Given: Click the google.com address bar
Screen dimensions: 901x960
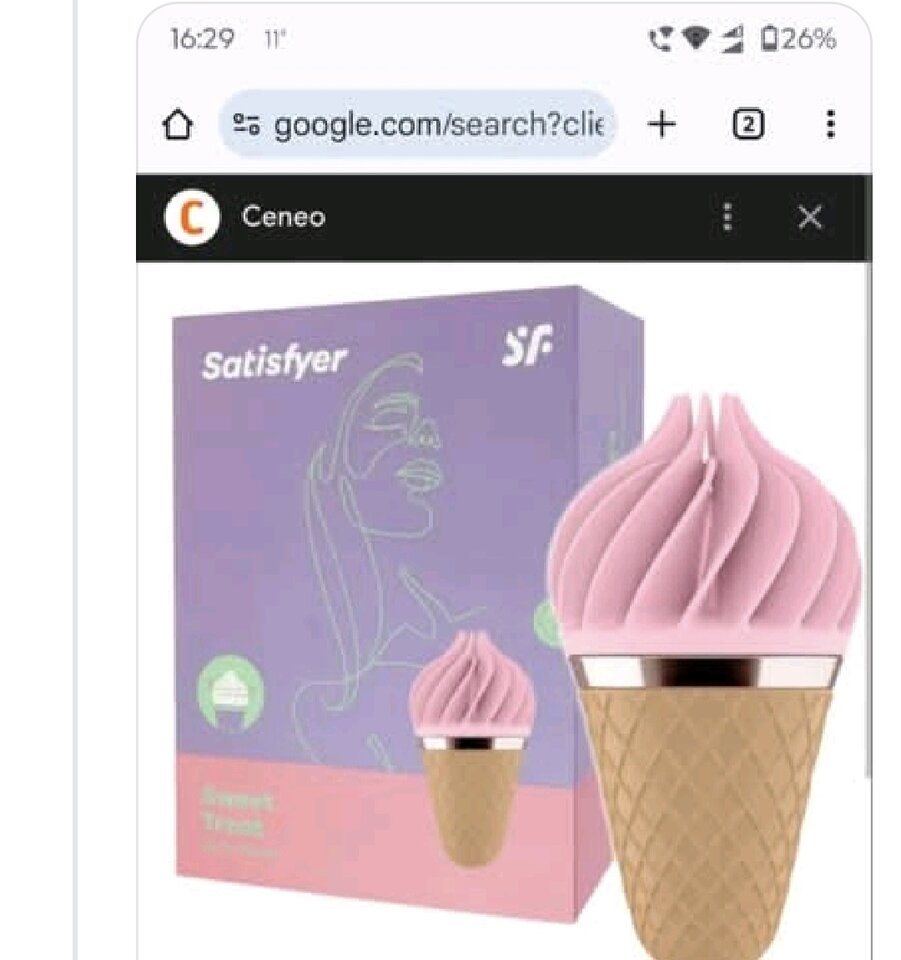Looking at the screenshot, I should click(x=417, y=124).
